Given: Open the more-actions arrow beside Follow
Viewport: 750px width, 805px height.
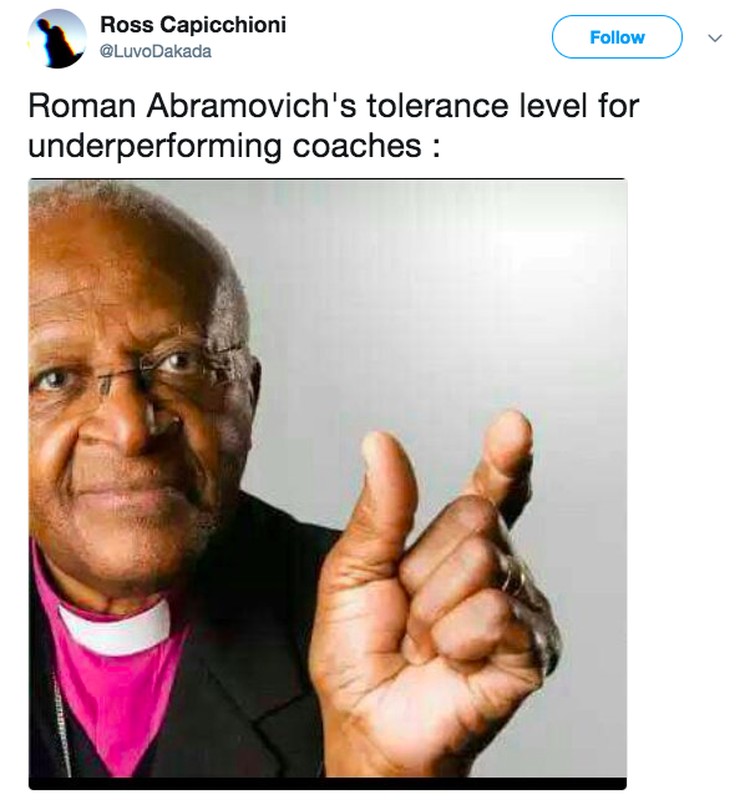Looking at the screenshot, I should [715, 38].
